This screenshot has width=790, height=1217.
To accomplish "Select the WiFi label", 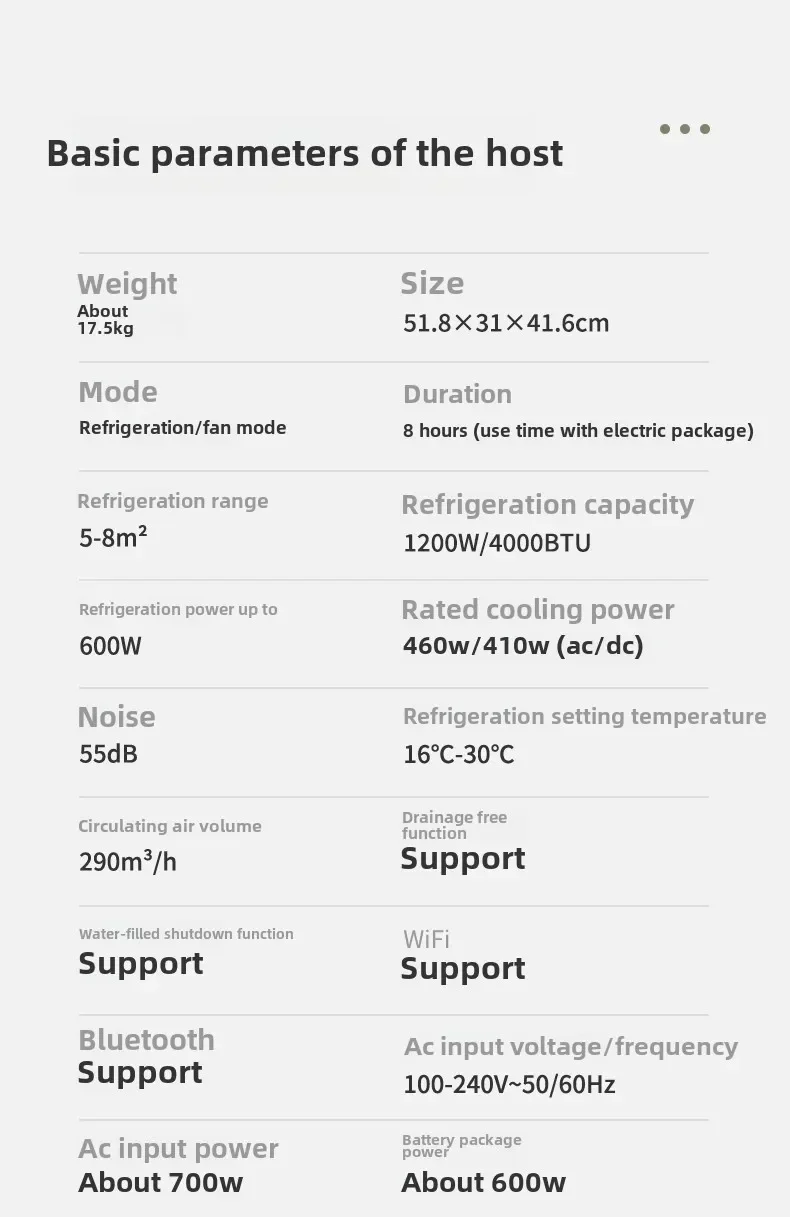I will click(x=426, y=939).
